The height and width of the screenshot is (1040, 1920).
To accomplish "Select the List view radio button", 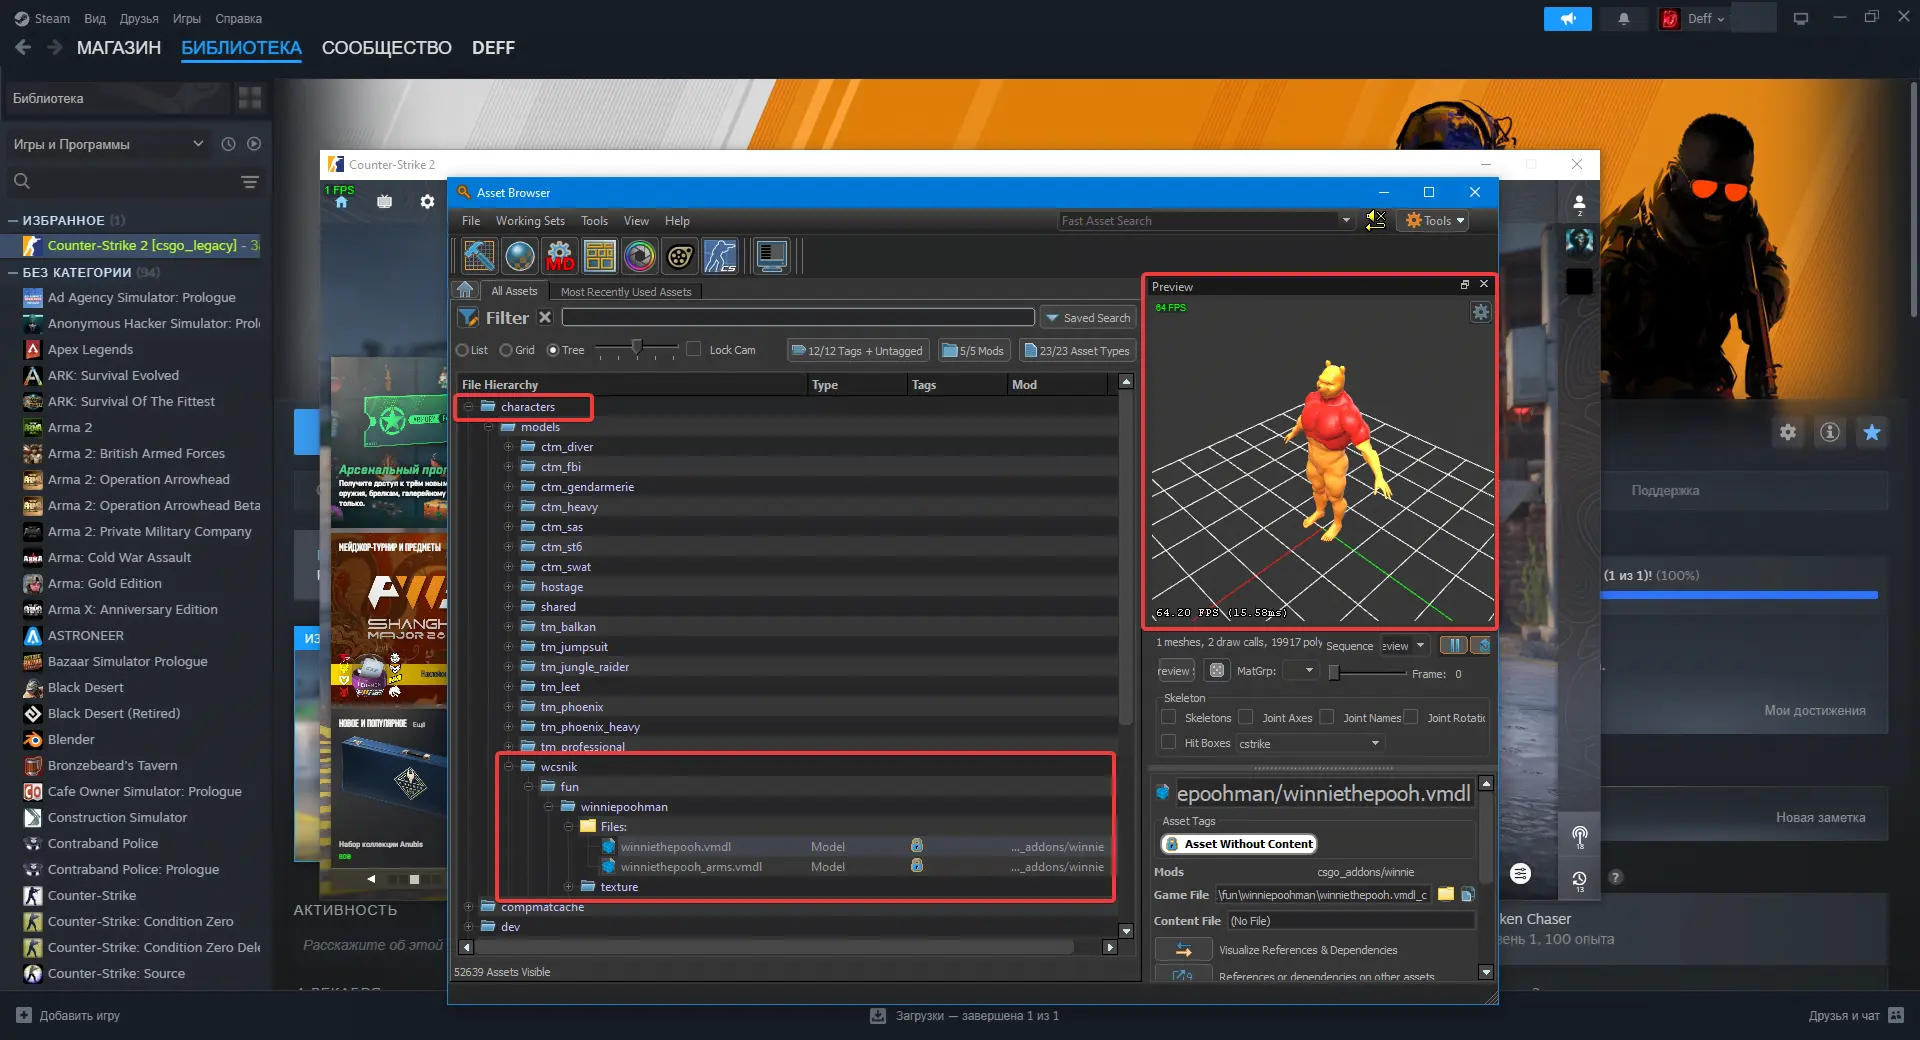I will click(462, 350).
